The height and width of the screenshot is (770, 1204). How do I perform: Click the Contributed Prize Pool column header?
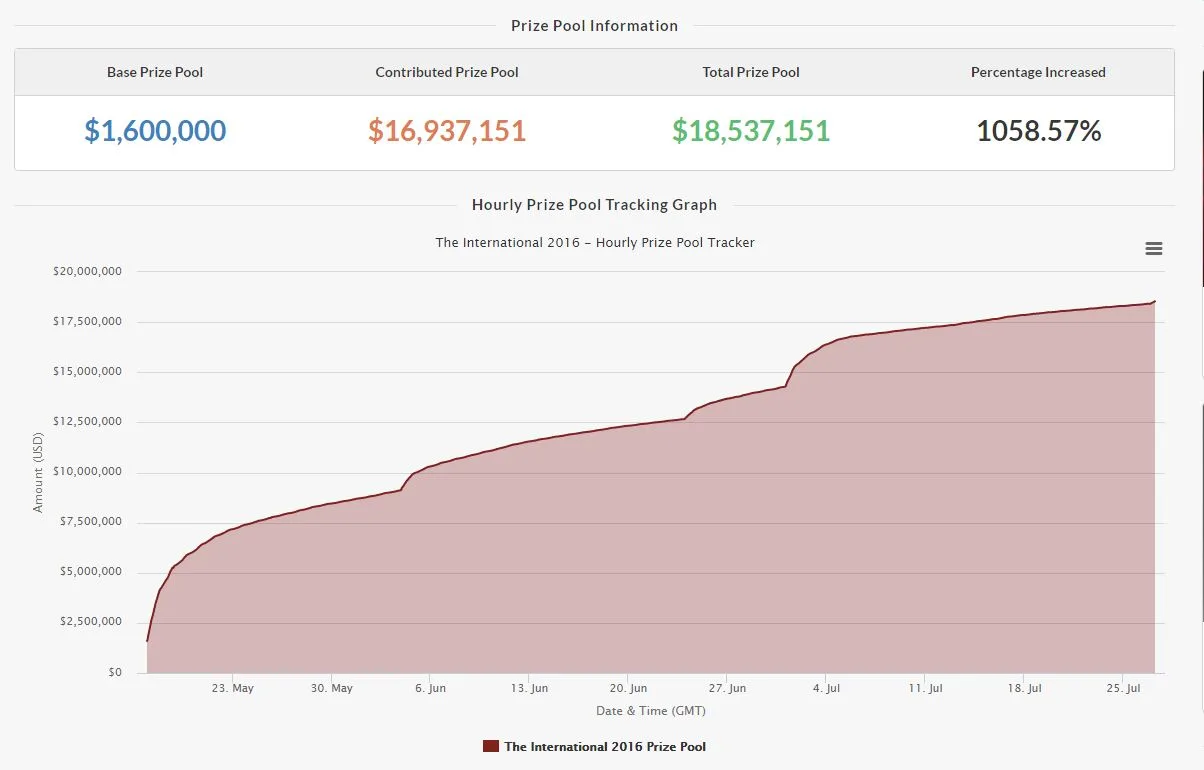pyautogui.click(x=447, y=72)
